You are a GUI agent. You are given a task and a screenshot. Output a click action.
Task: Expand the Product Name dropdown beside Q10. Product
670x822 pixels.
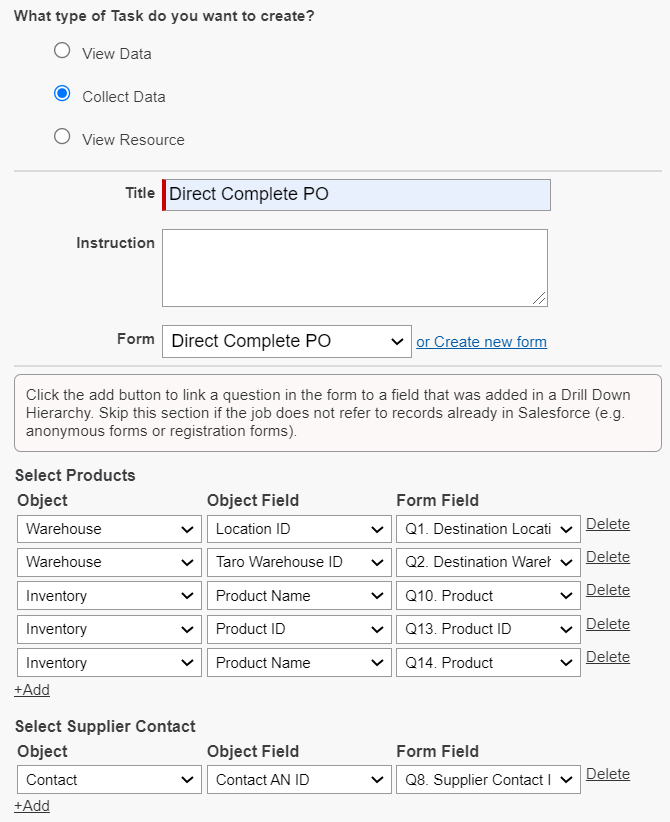pyautogui.click(x=299, y=596)
